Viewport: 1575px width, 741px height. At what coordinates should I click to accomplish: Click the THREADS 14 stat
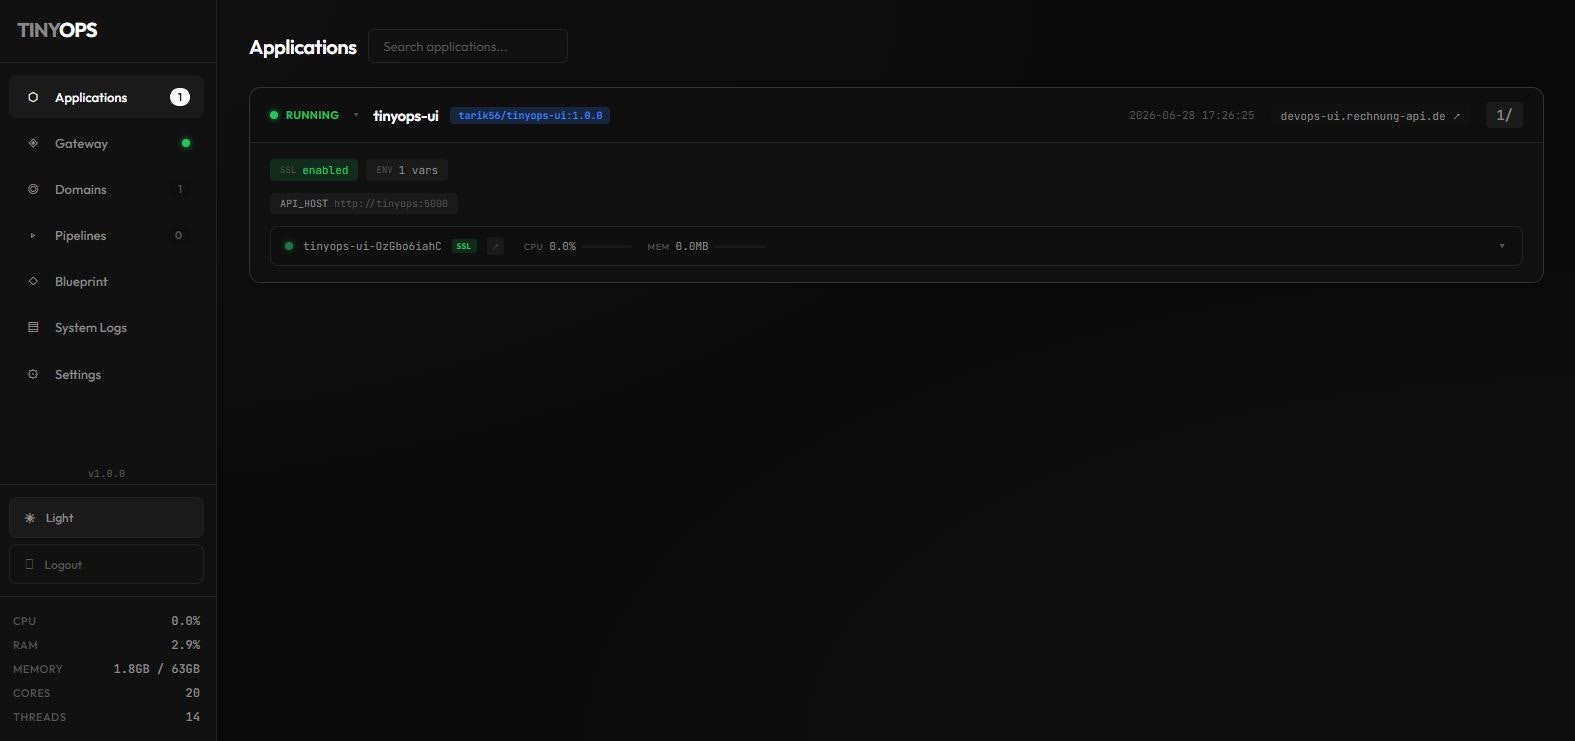(x=106, y=717)
